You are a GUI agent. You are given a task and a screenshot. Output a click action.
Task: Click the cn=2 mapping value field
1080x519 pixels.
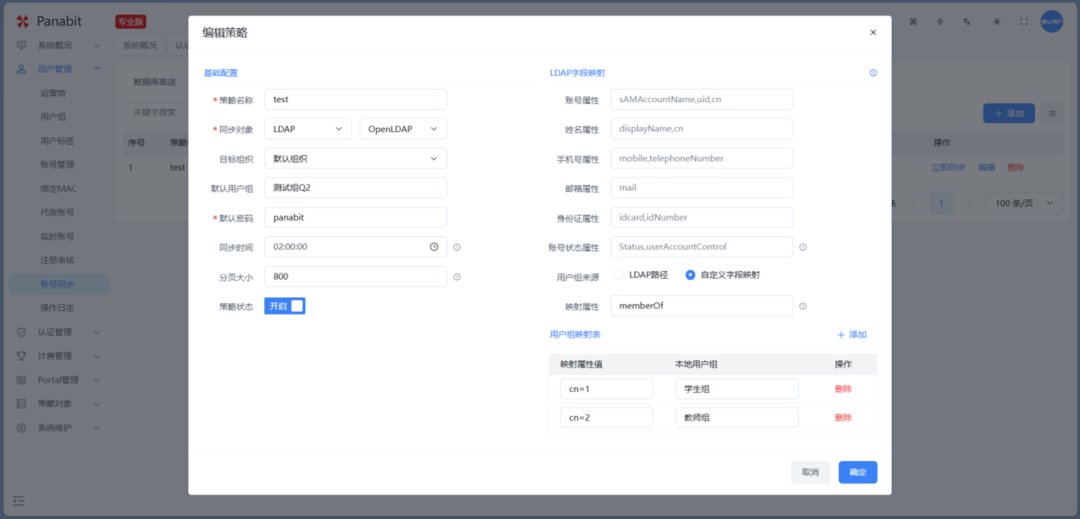(606, 417)
